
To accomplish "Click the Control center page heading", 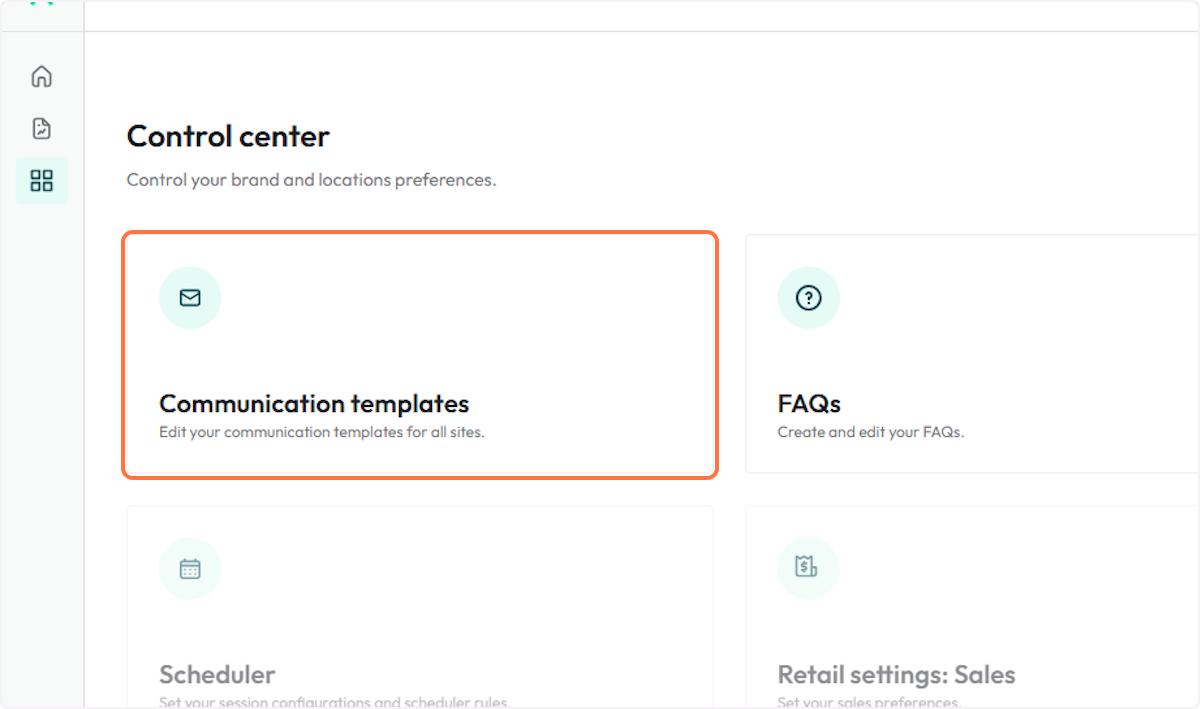I will click(x=227, y=136).
